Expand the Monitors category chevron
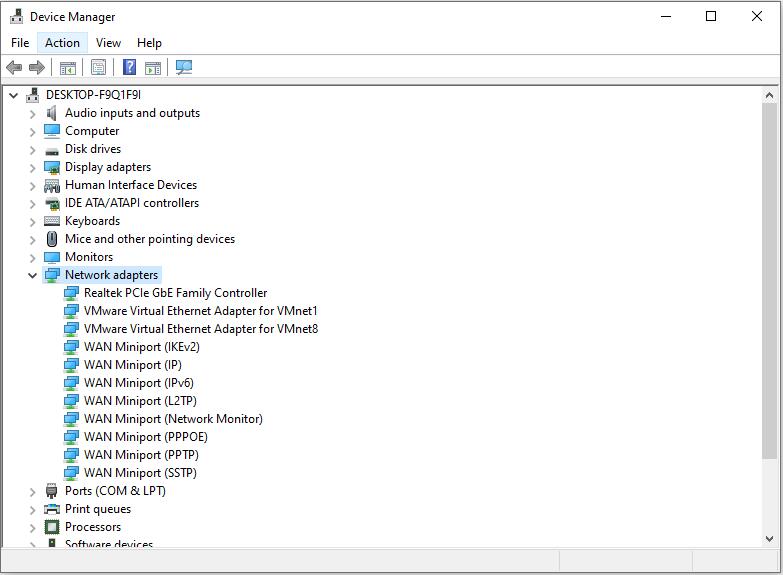The height and width of the screenshot is (575, 783). (32, 258)
